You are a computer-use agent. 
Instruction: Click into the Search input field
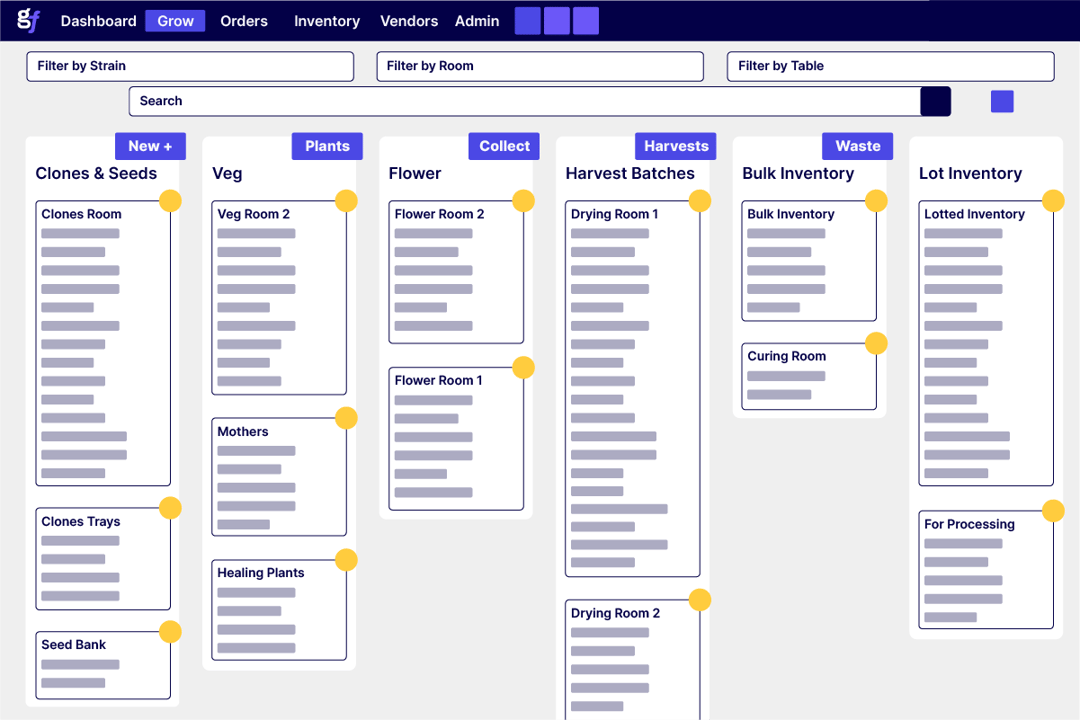(525, 101)
